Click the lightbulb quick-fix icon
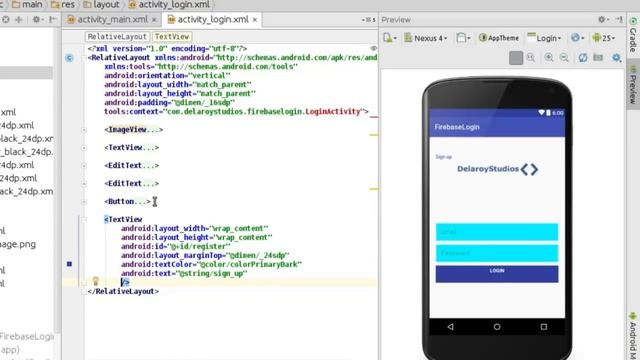640x360 pixels. point(96,281)
